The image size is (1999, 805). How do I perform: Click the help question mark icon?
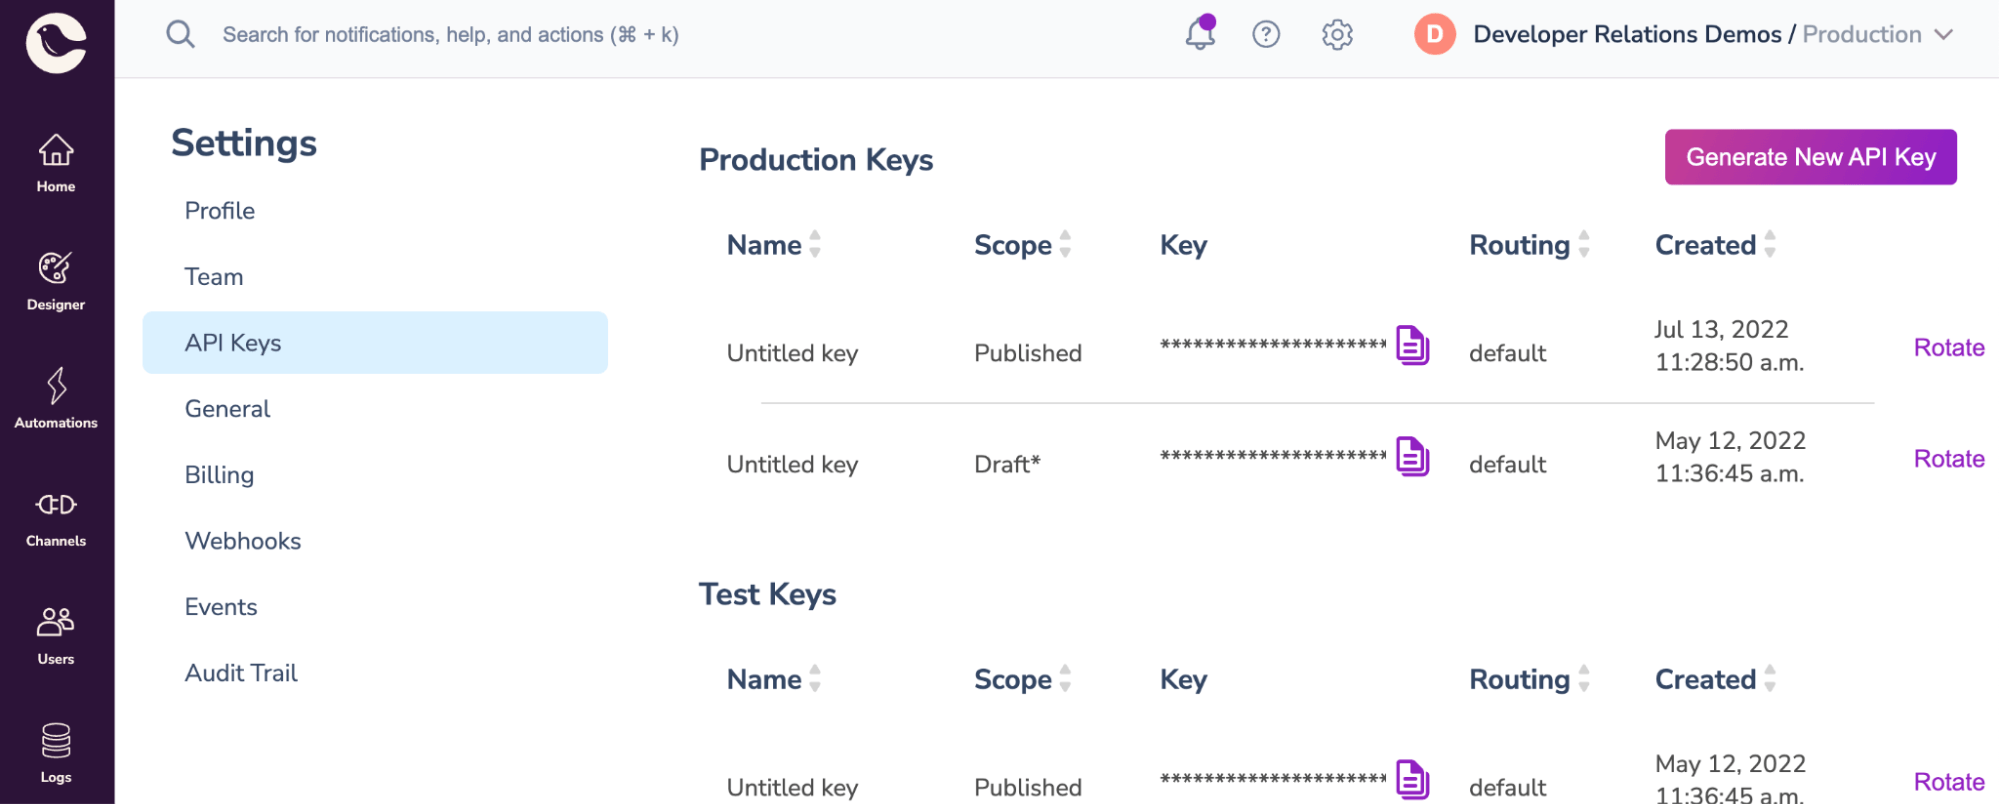click(x=1266, y=35)
